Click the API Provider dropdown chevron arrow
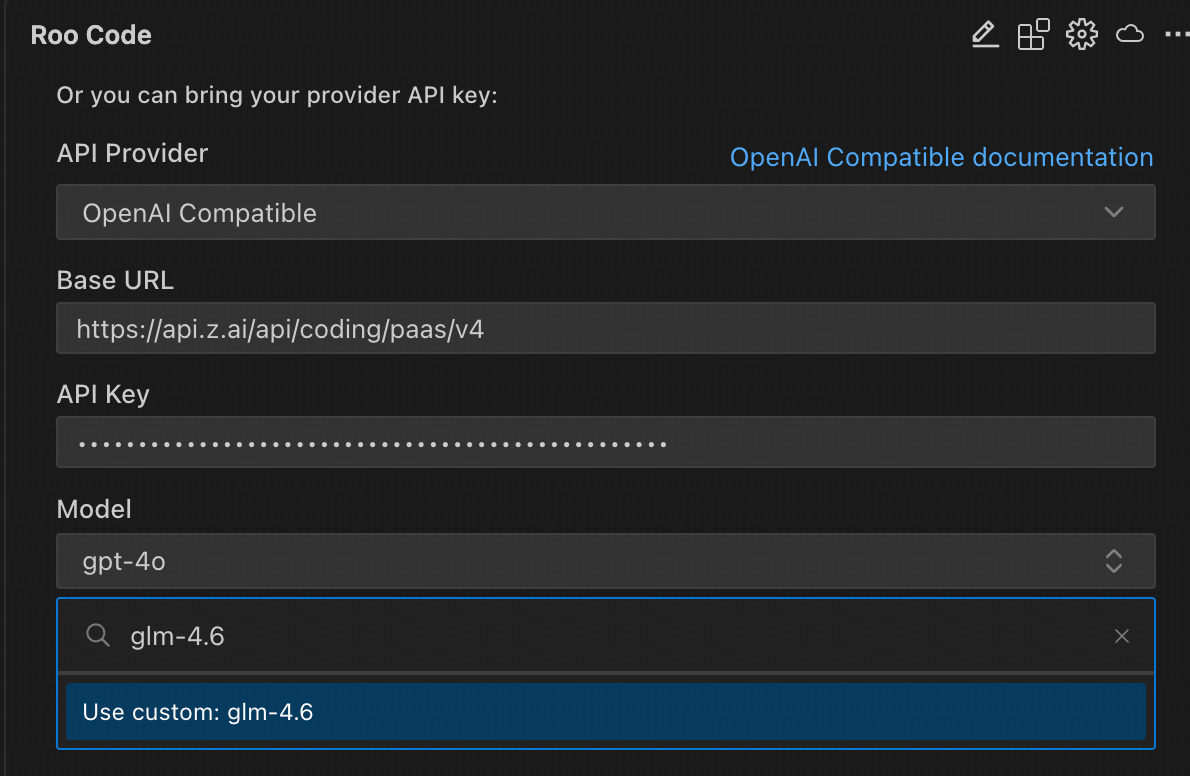The width and height of the screenshot is (1190, 776). coord(1113,212)
